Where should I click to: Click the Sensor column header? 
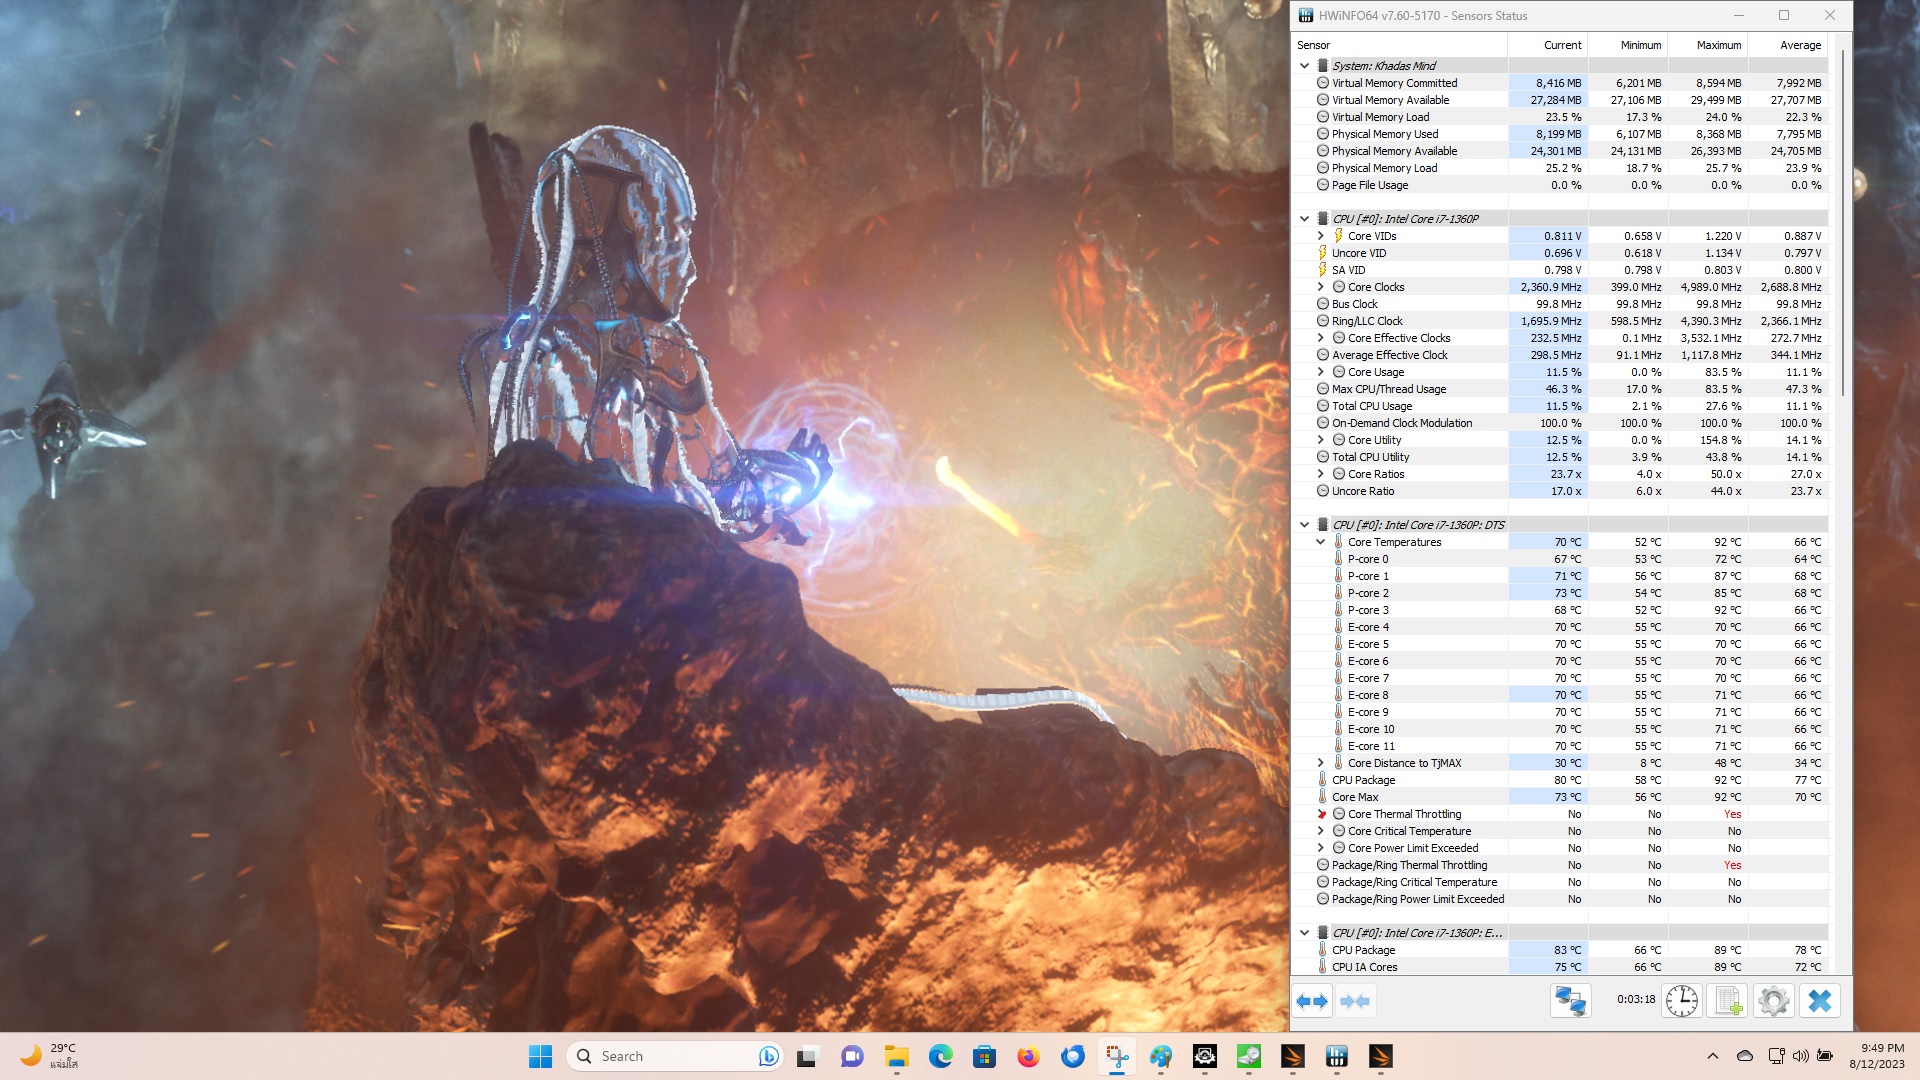(1399, 45)
